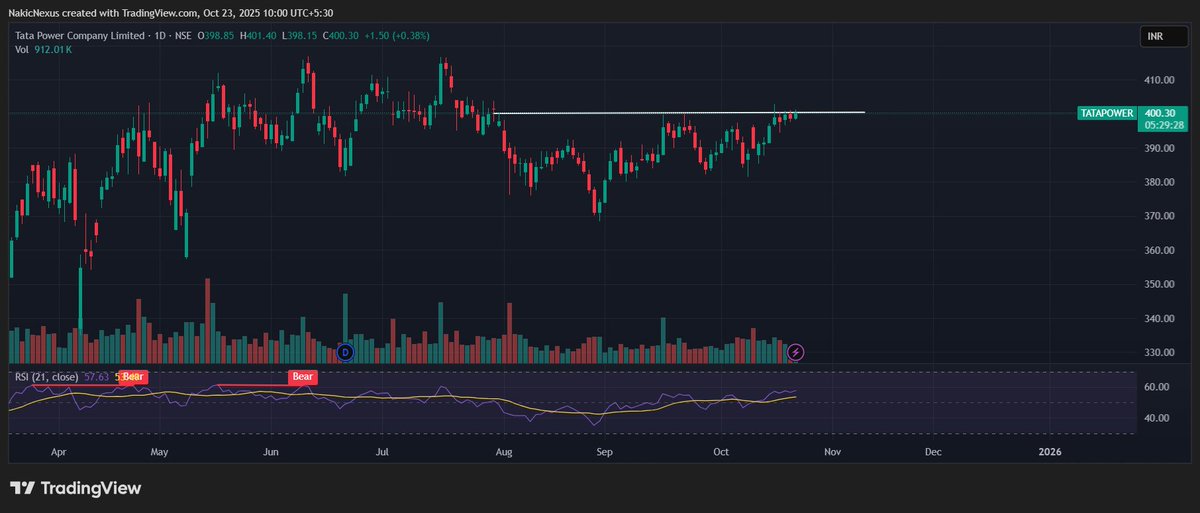Click the May label on time axis
1200x513 pixels.
pos(159,452)
